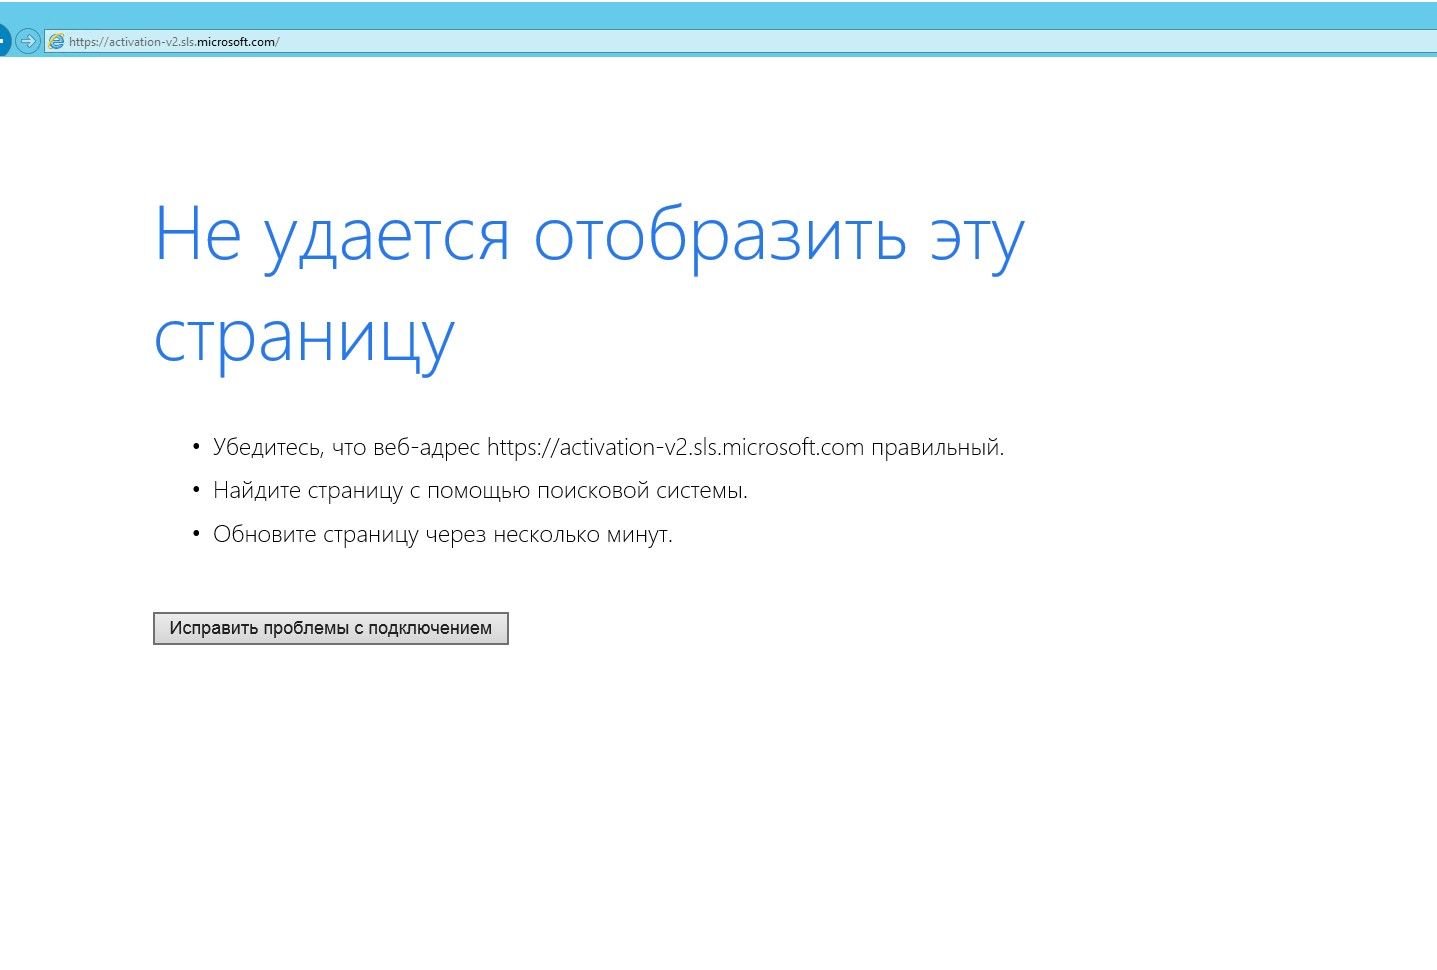1437x970 pixels.
Task: Click the URL inside the first bullet point
Action: [675, 447]
